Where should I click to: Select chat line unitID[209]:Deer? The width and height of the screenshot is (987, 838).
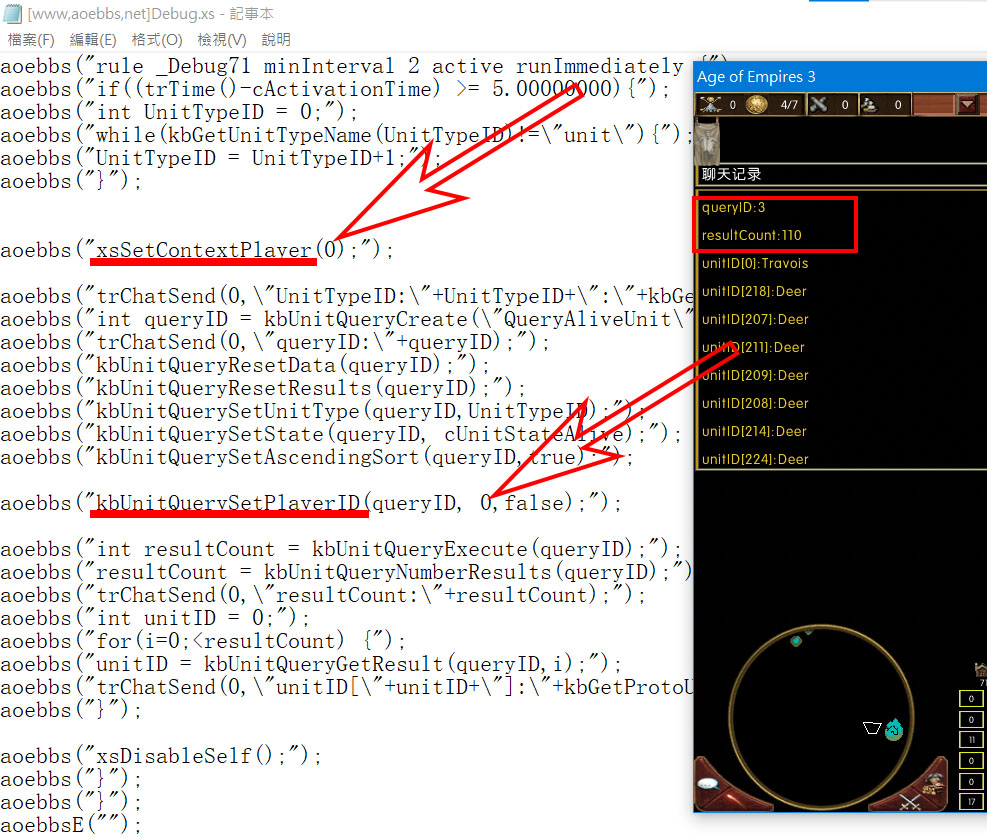coord(755,375)
